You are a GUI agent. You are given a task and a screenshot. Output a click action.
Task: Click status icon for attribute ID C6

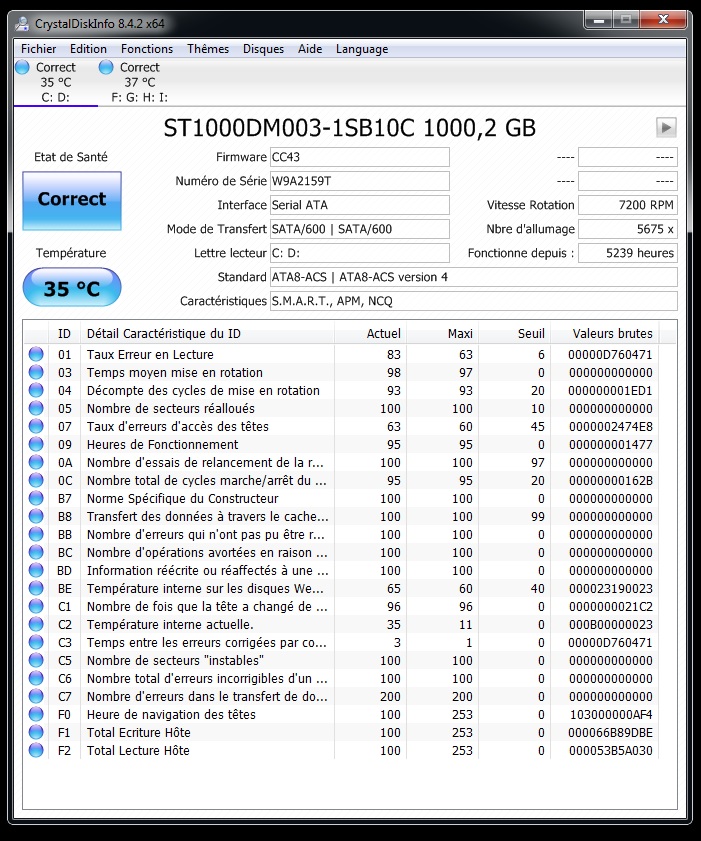pos(36,678)
